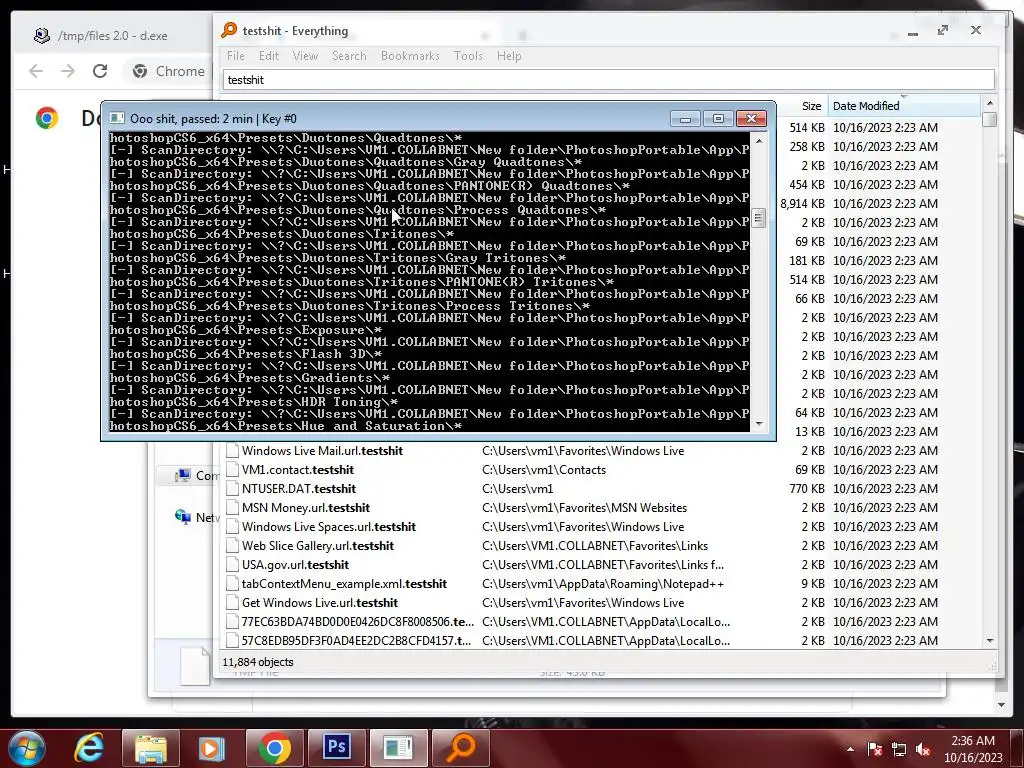Viewport: 1024px width, 768px height.
Task: Click the console vertical scrollbar thumb
Action: pos(758,217)
